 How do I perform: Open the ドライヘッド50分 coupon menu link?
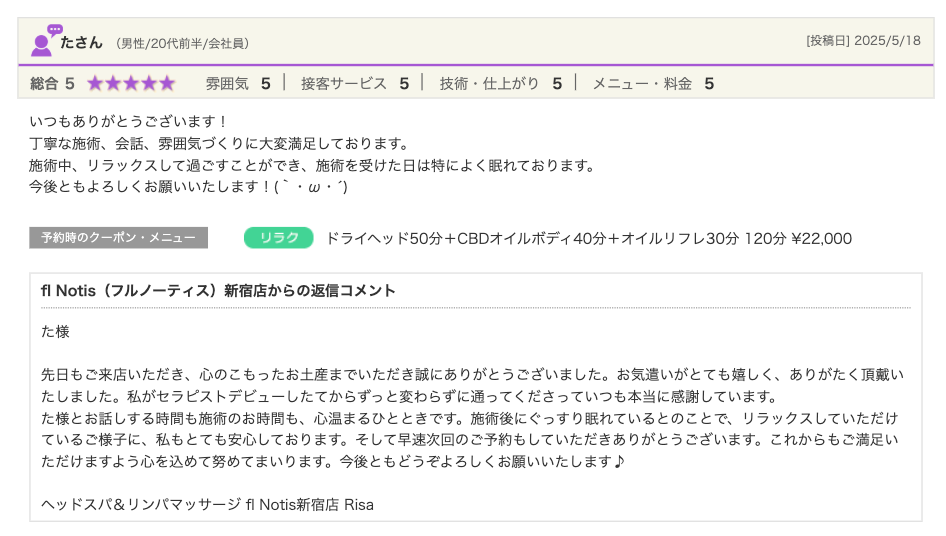tap(589, 238)
